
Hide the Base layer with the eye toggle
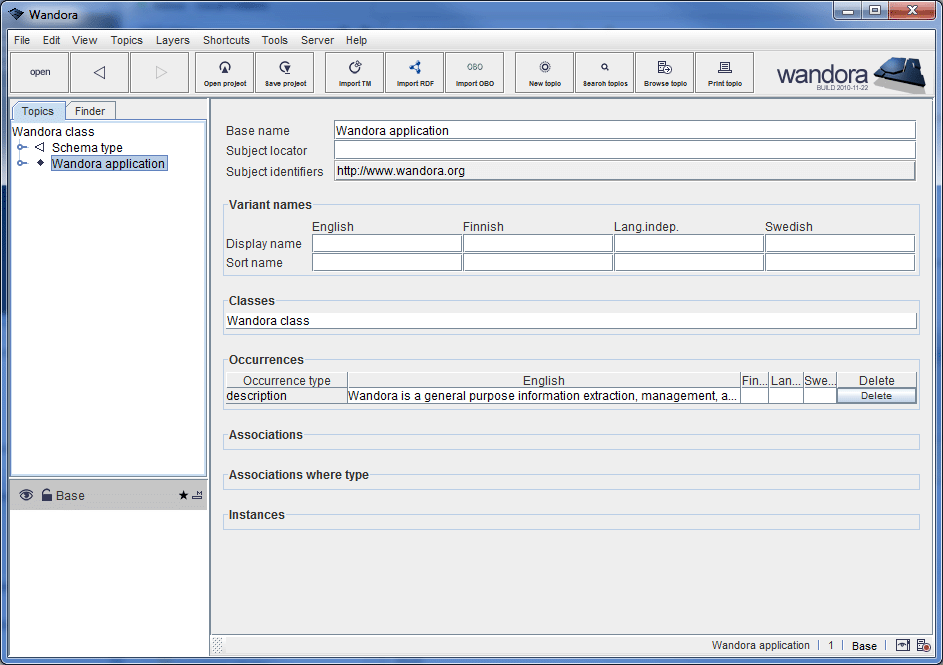[26, 494]
